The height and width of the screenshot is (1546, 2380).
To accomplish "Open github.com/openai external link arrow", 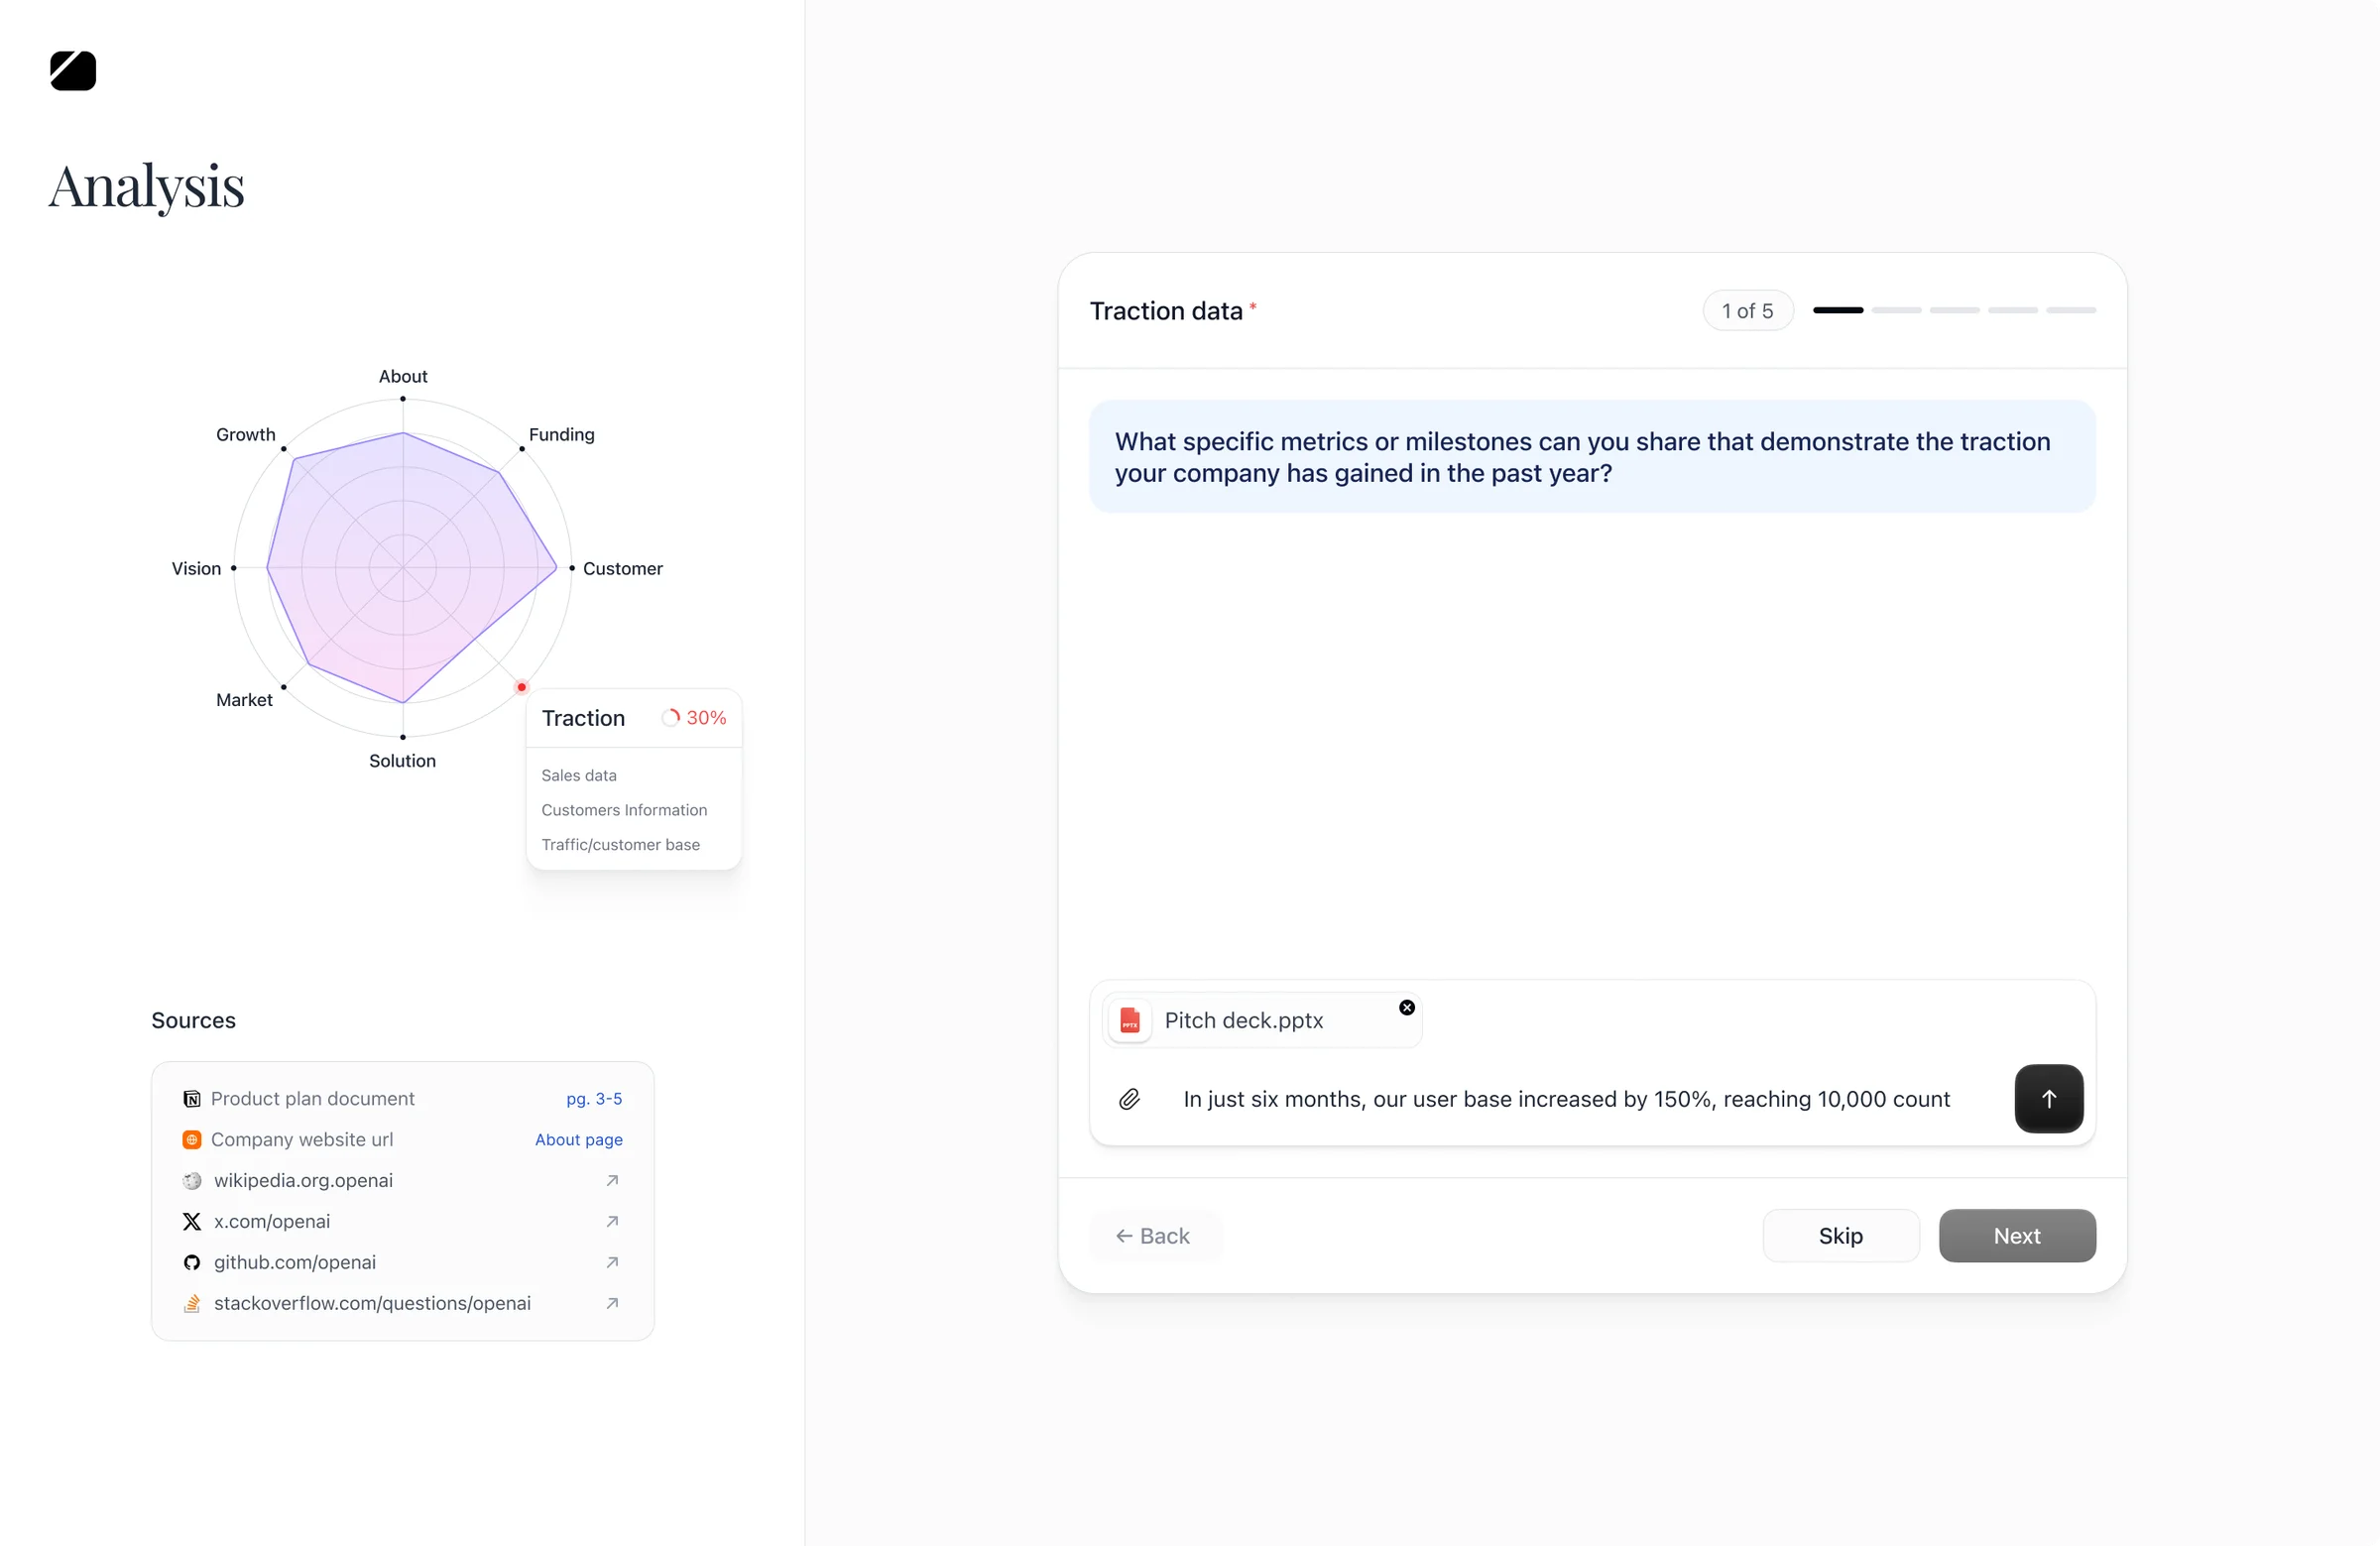I will coord(612,1262).
